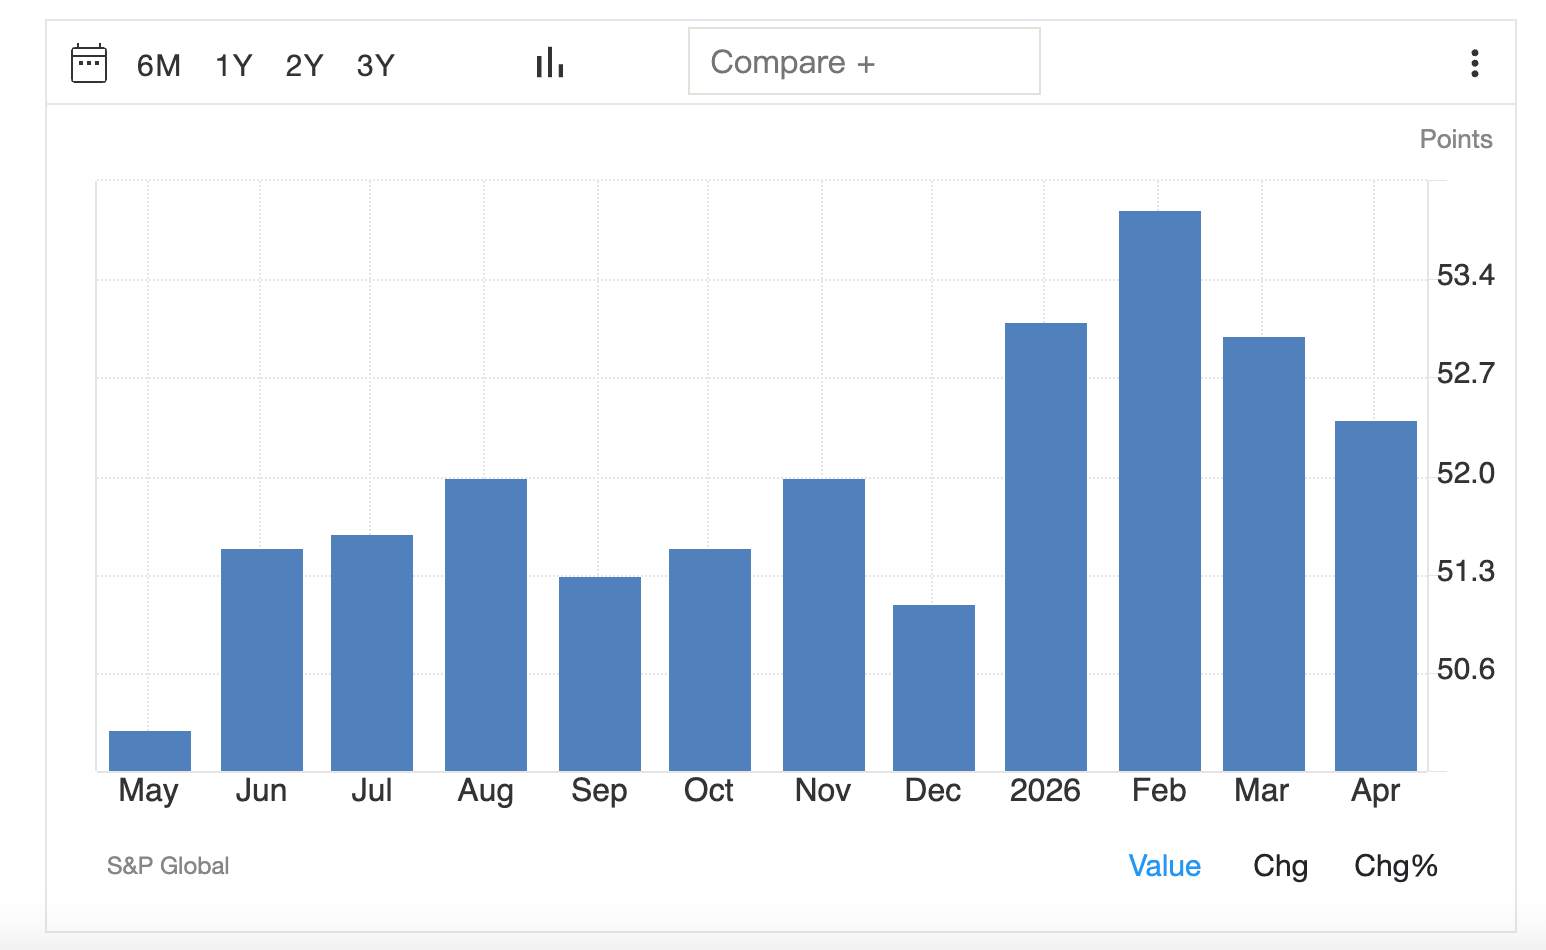Click the 2026 January bar

(1046, 547)
